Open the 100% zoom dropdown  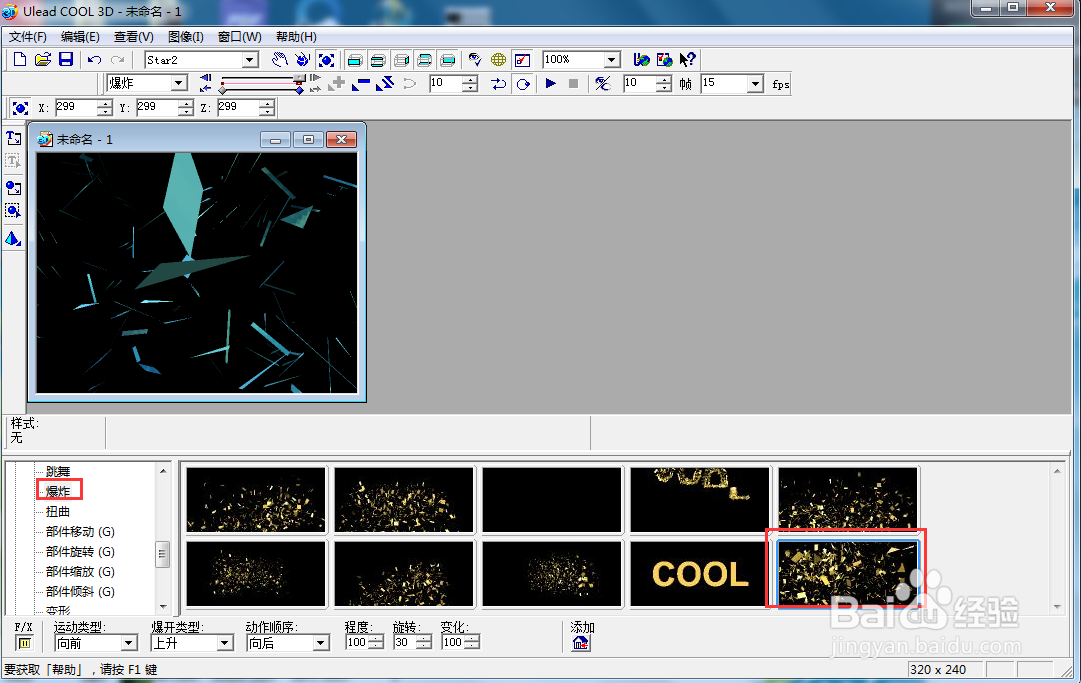[x=612, y=60]
